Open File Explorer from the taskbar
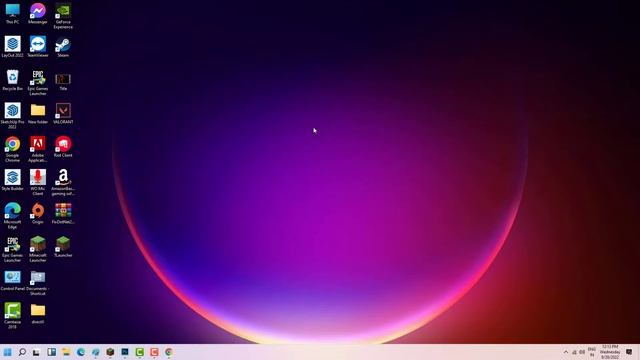Screen dimensions: 640x360 click(x=66, y=352)
